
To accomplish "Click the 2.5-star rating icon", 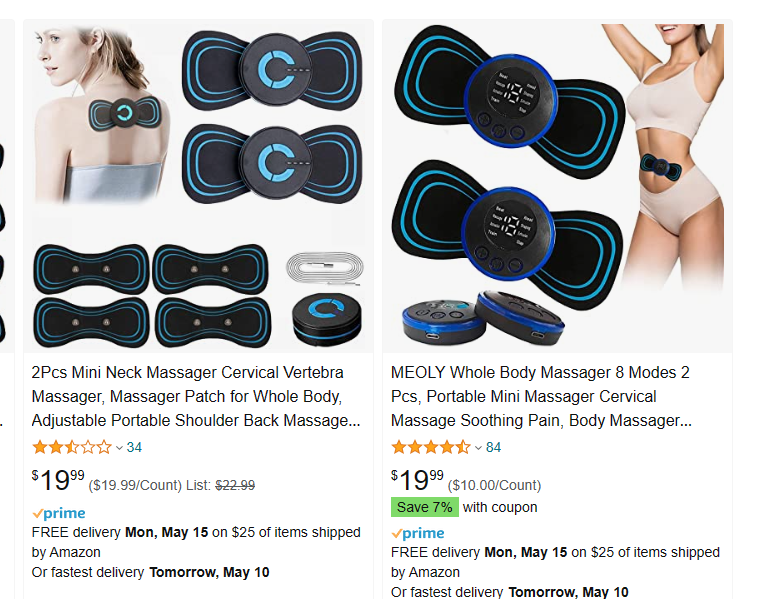I will click(x=72, y=447).
